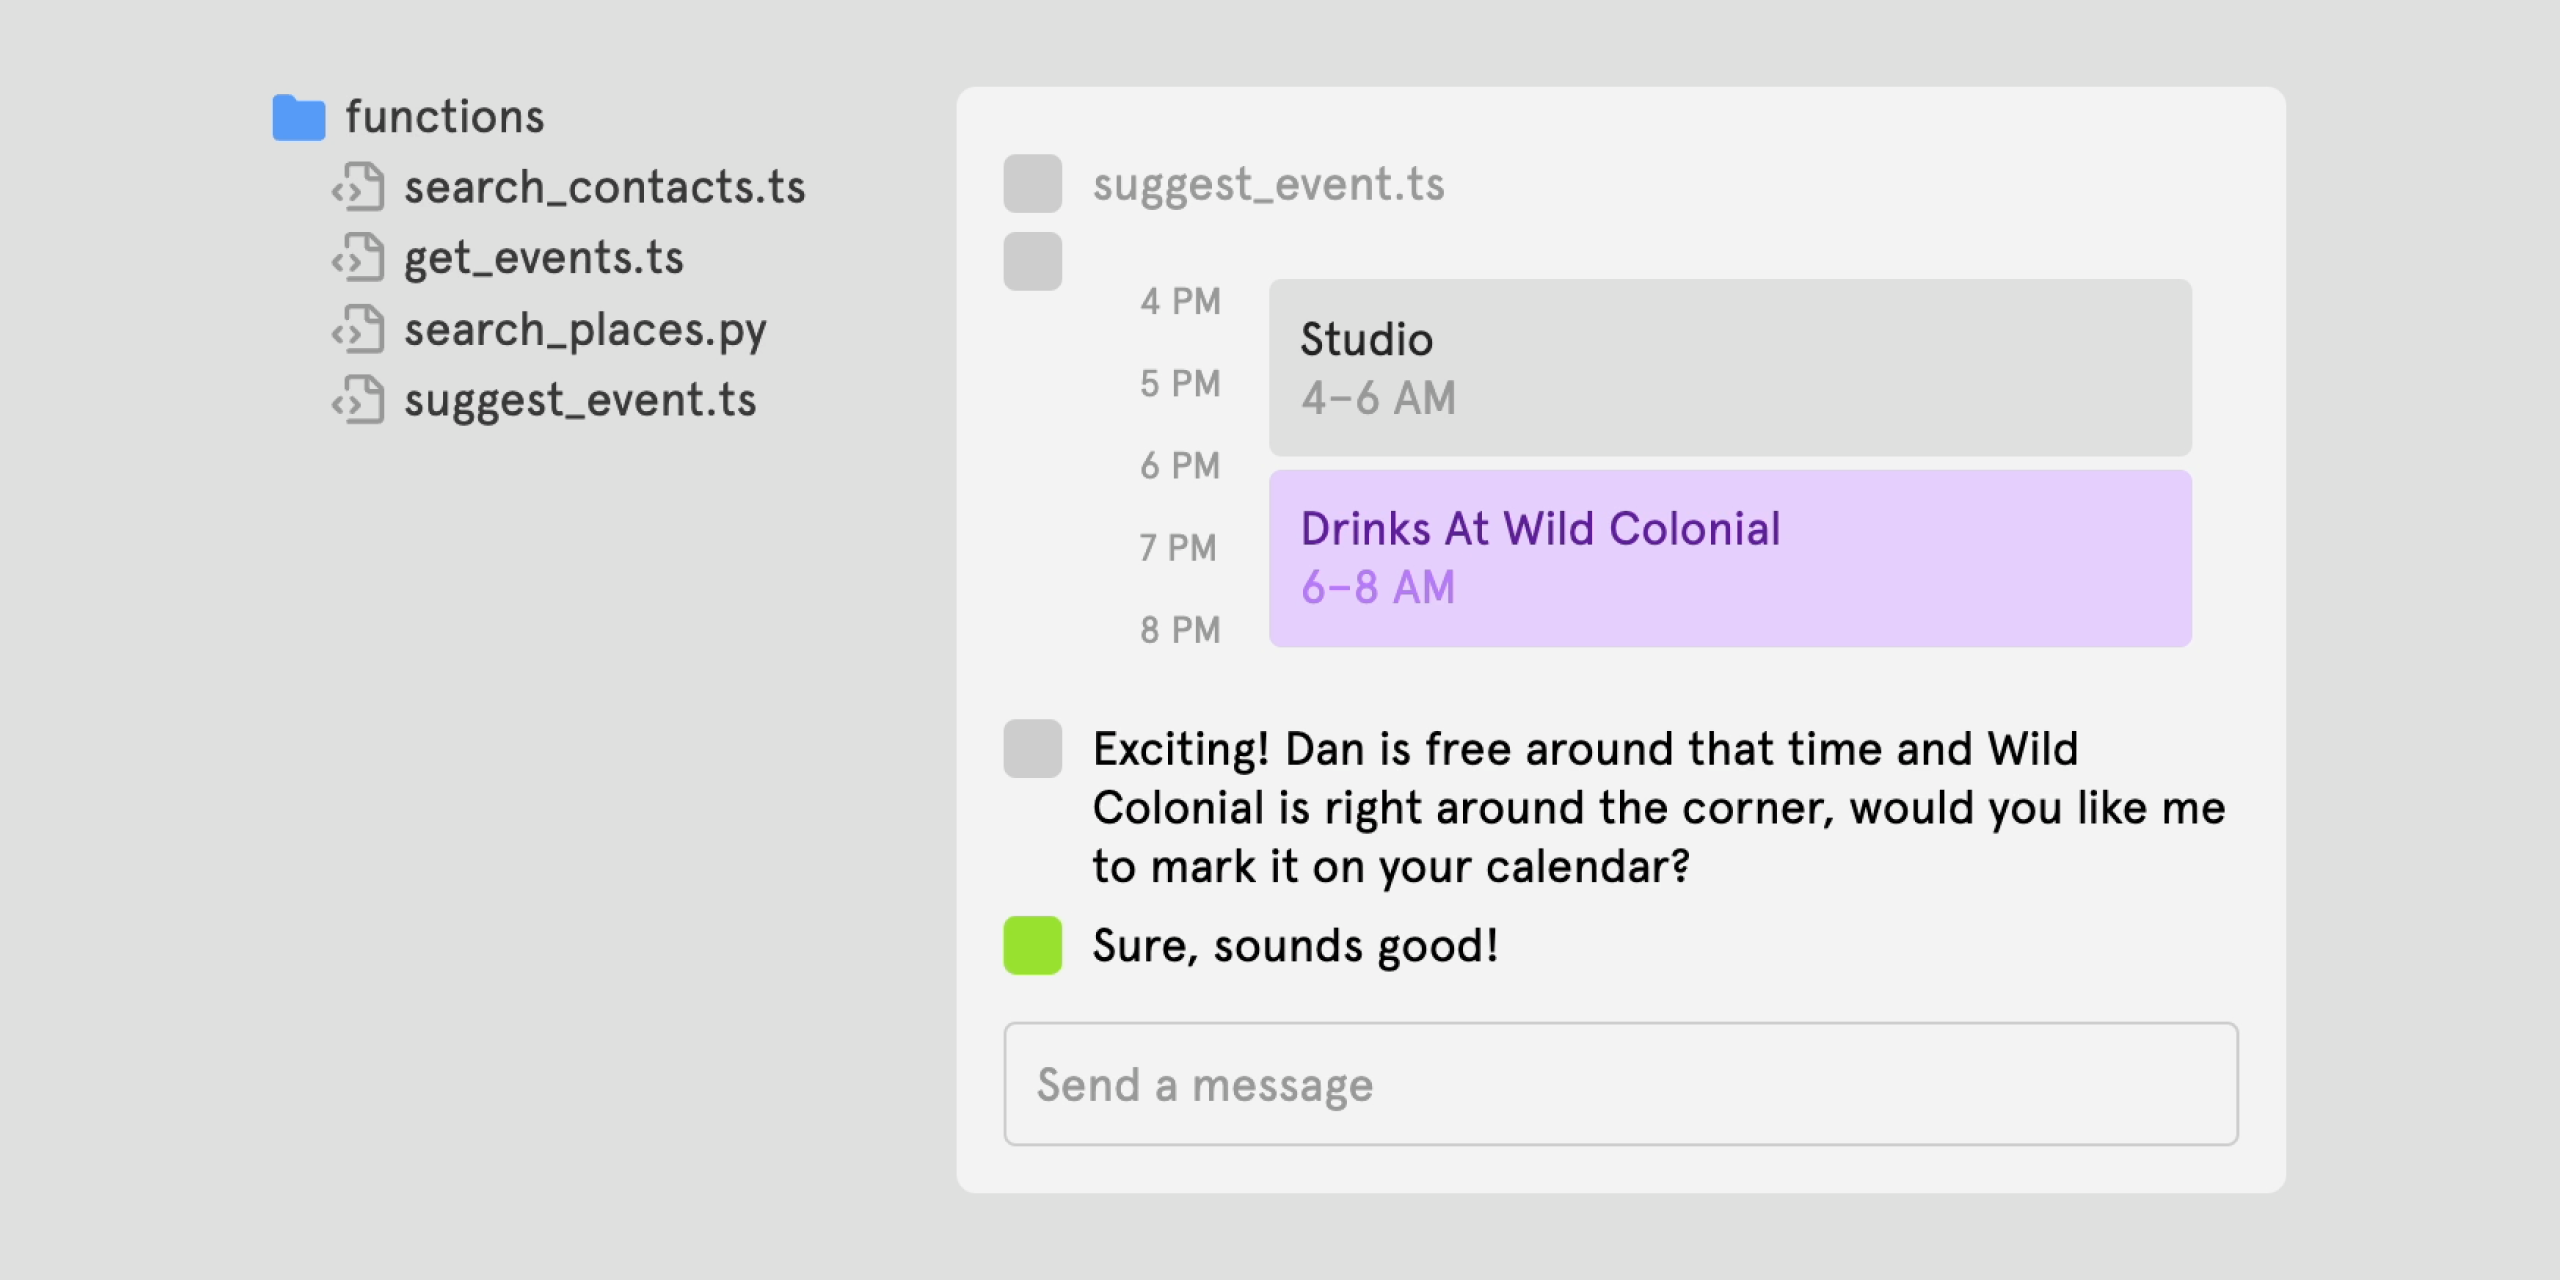The width and height of the screenshot is (2560, 1280).
Task: Collapse the functions folder label
Action: (445, 117)
